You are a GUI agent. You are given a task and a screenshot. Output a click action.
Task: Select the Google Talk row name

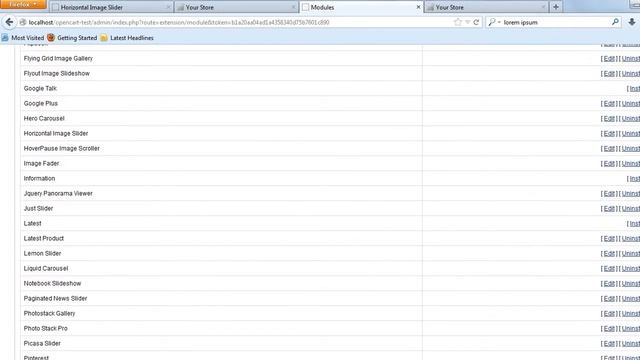tap(40, 89)
